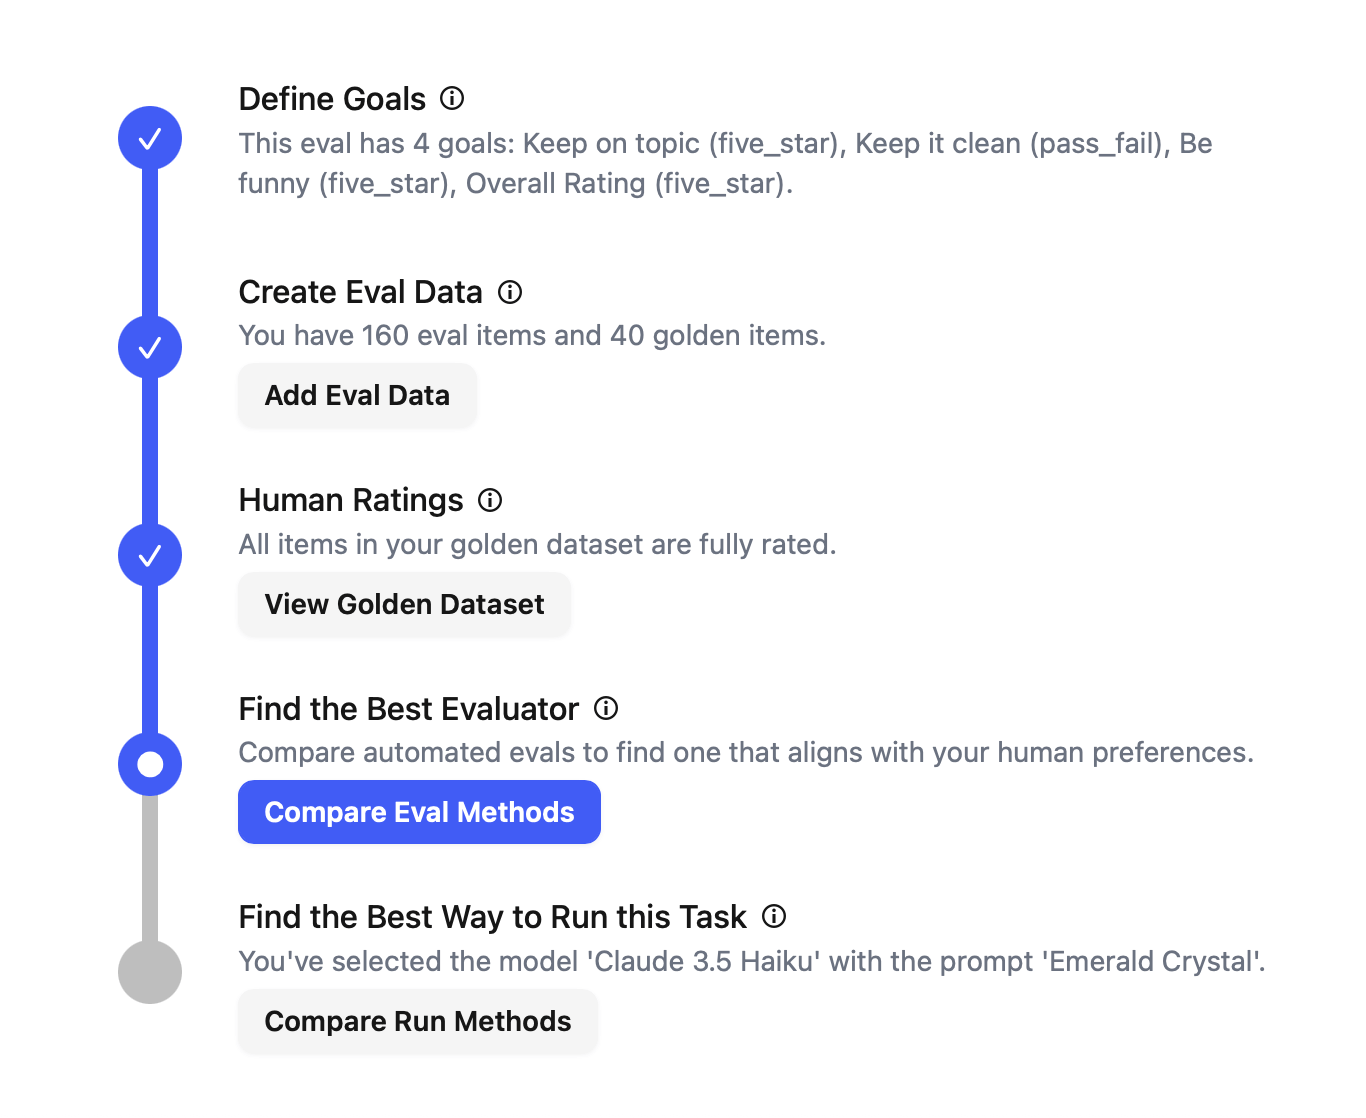The image size is (1366, 1118).
Task: Open the View Golden Dataset button
Action: pos(404,604)
